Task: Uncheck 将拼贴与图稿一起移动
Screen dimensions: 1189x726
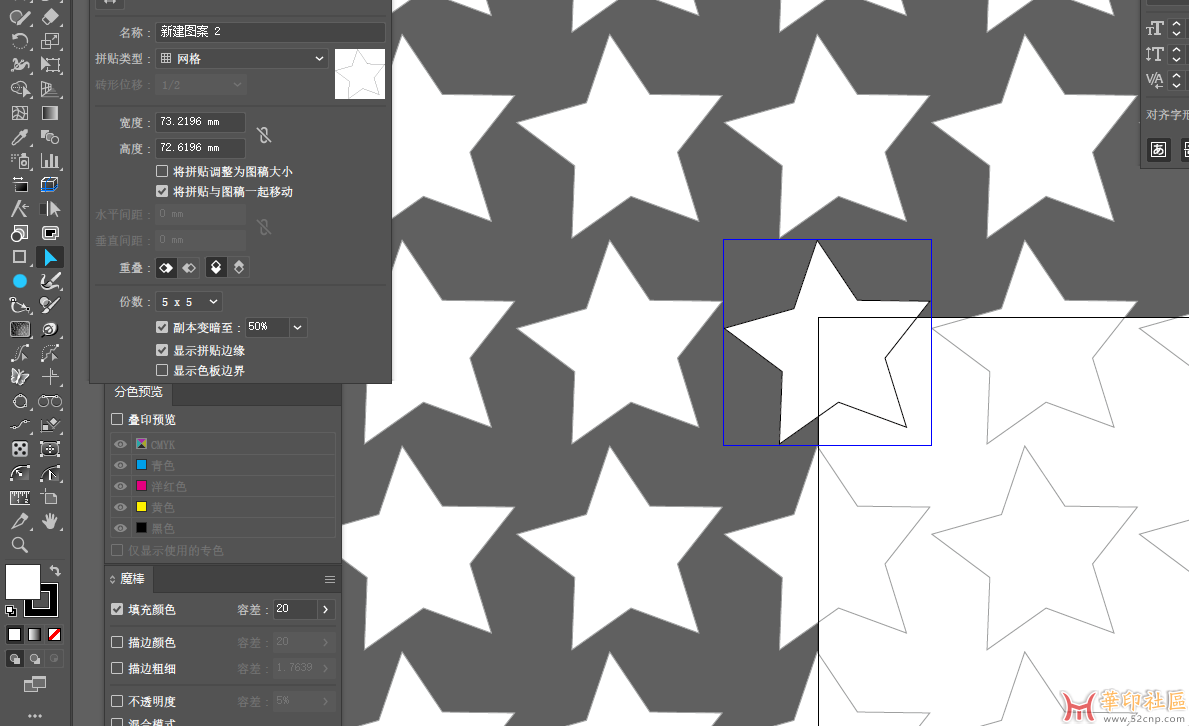Action: tap(162, 191)
